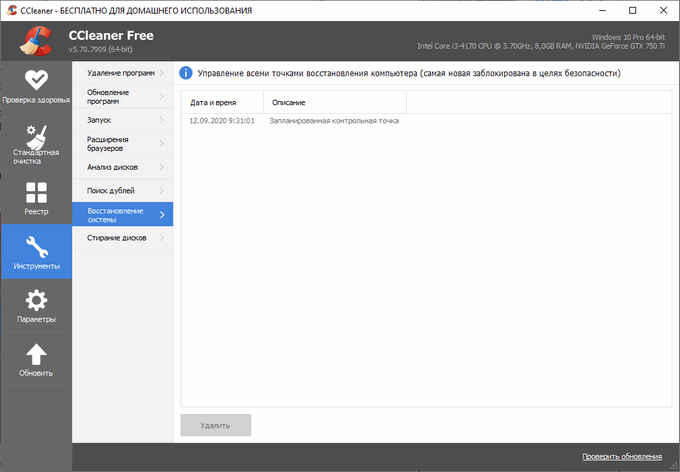Select restore point dated 12.09.2020 9:31:01
Image resolution: width=680 pixels, height=472 pixels.
222,121
